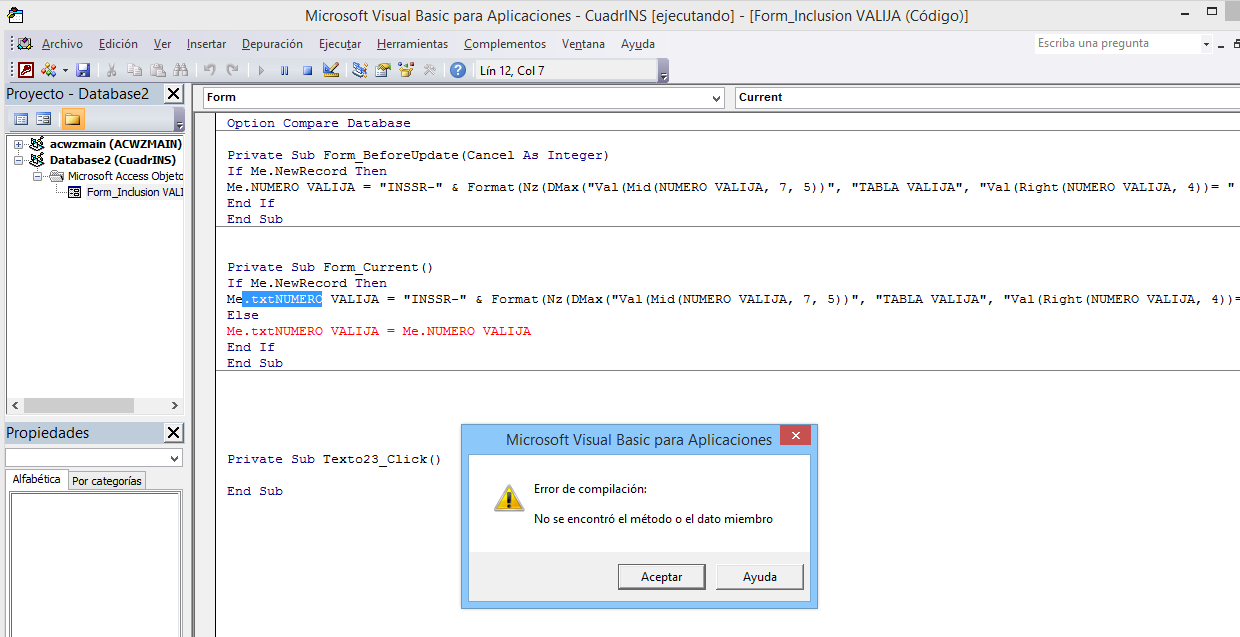Click the Break (pause) icon

click(284, 70)
